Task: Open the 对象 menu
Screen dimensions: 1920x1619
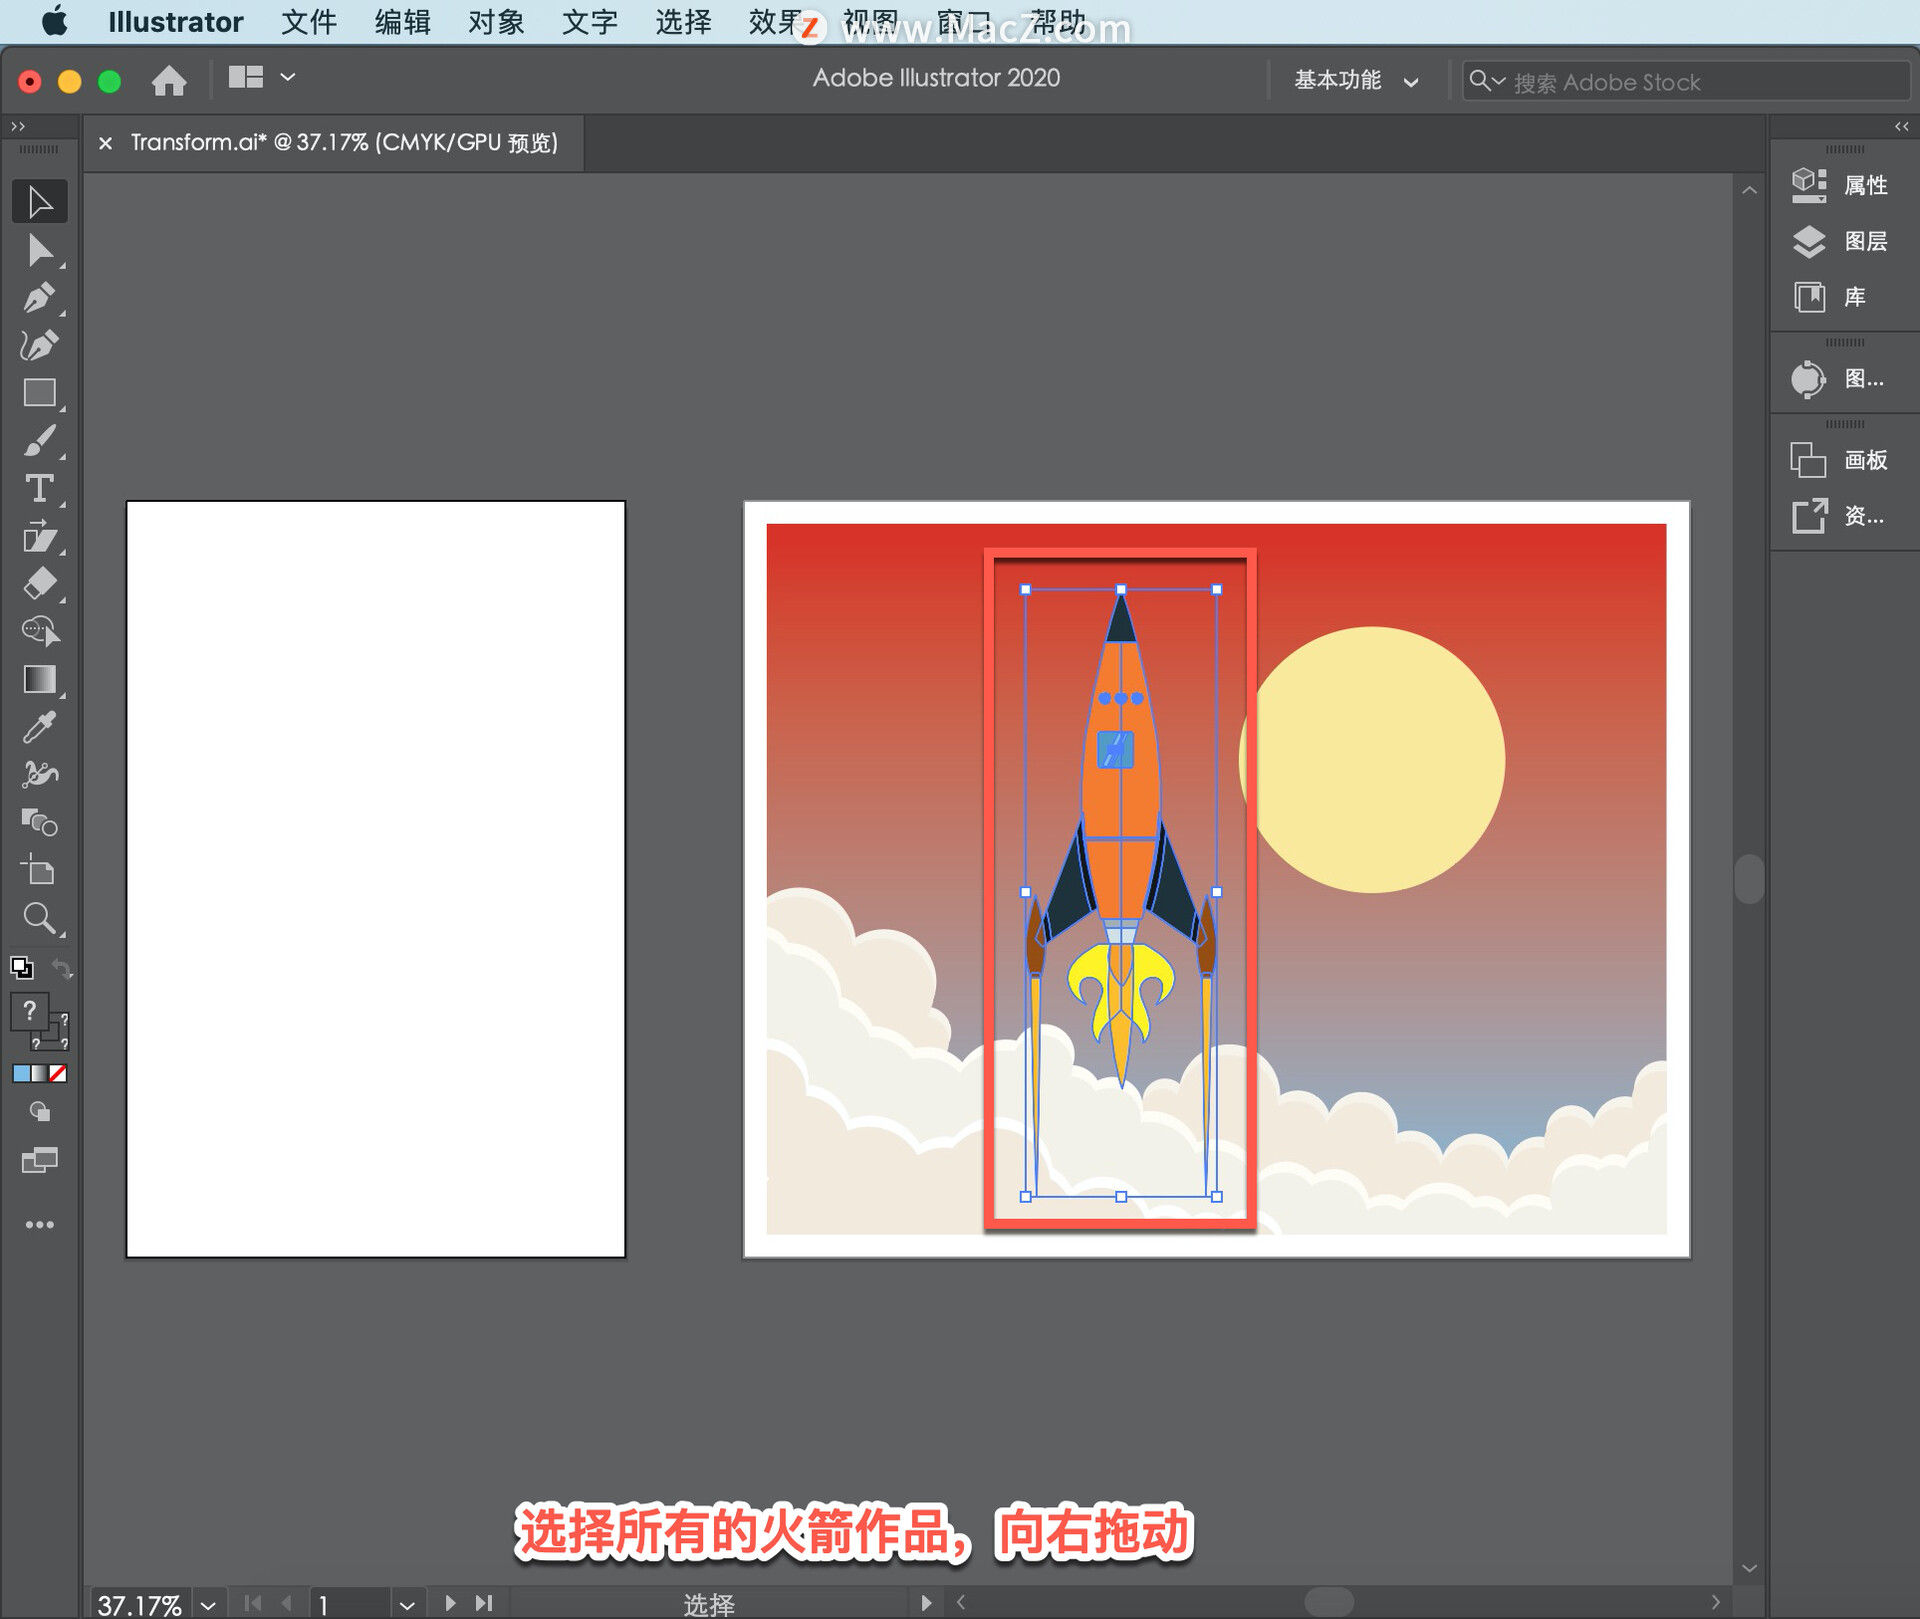Action: click(x=496, y=22)
